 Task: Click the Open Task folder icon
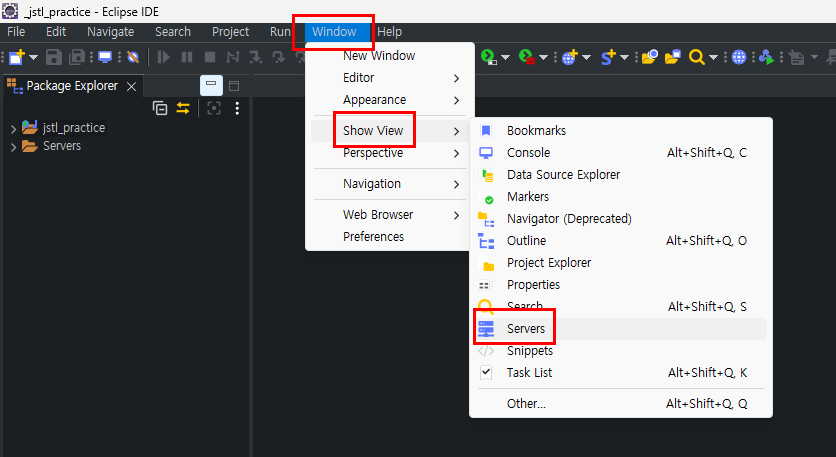point(673,57)
